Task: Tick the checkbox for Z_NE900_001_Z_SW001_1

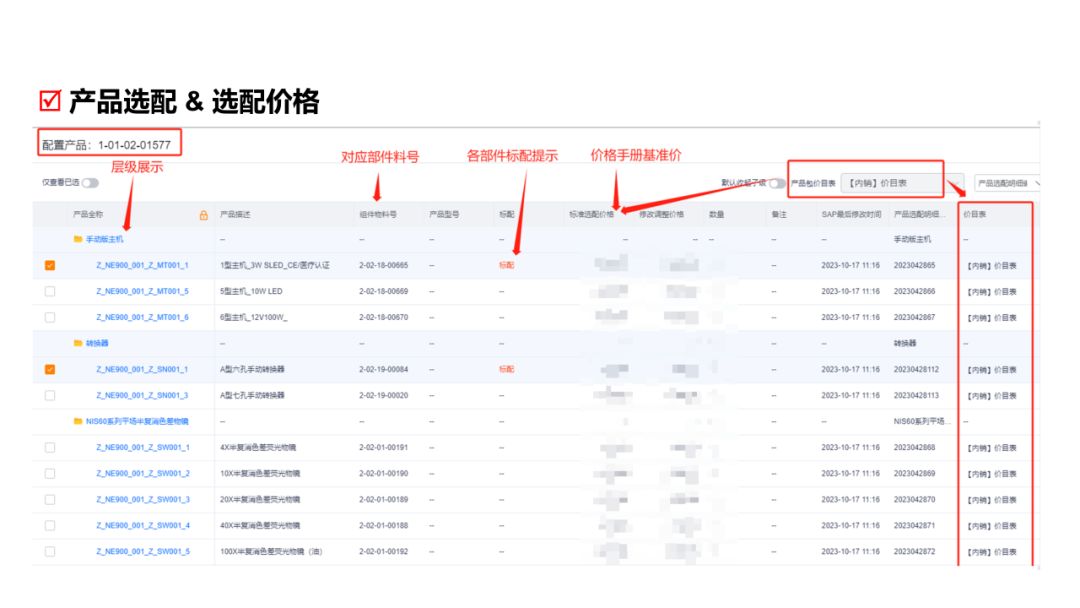Action: point(50,448)
